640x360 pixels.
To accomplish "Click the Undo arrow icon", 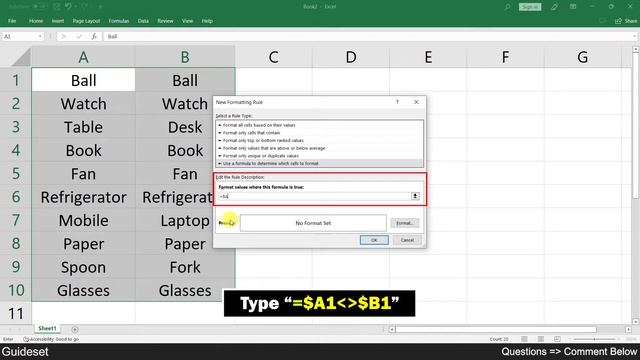I will tap(68, 7).
